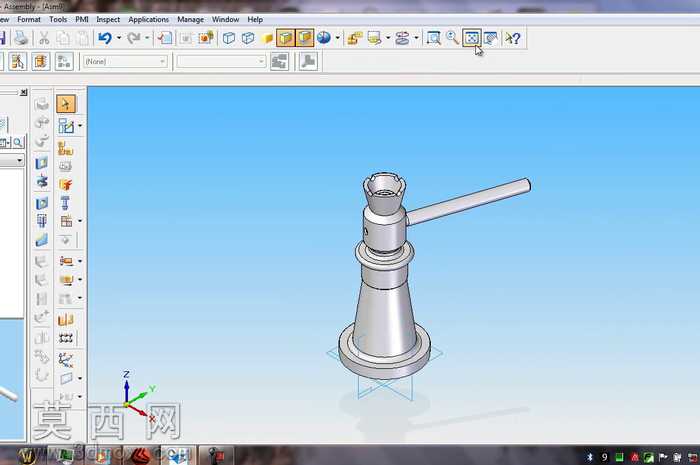Open the Manage menu

coord(191,20)
